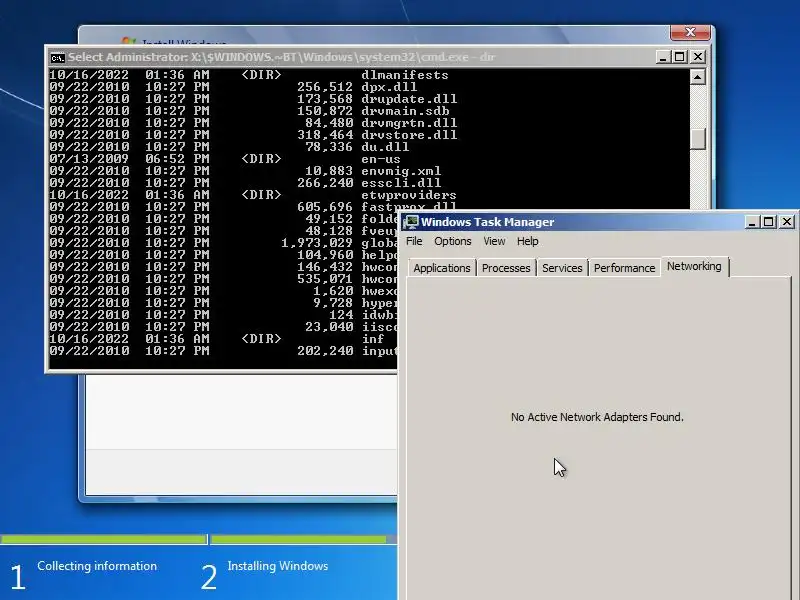Viewport: 800px width, 600px height.
Task: Click the dpx.dll file listing
Action: (389, 87)
